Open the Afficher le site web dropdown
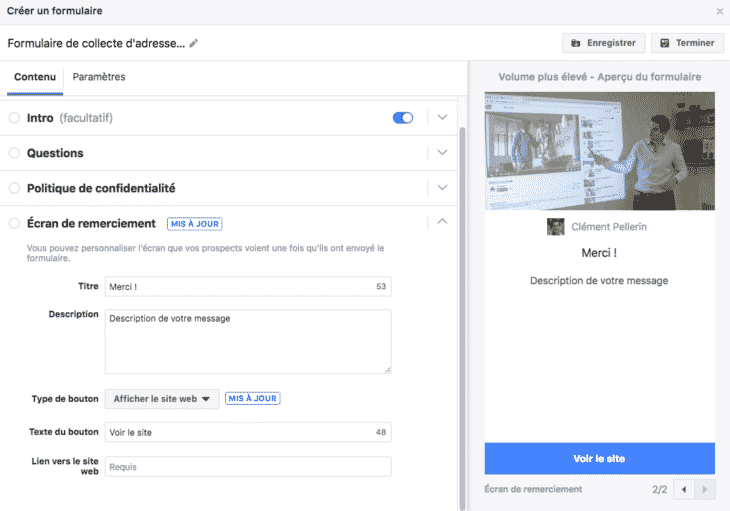 (161, 398)
